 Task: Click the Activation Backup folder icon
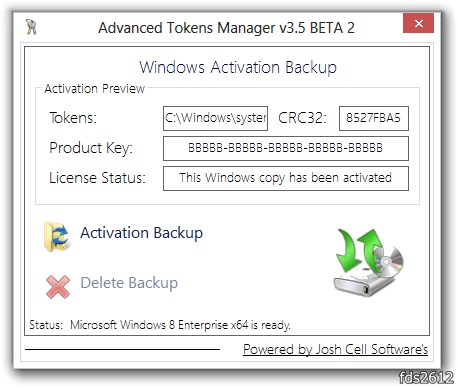point(57,236)
